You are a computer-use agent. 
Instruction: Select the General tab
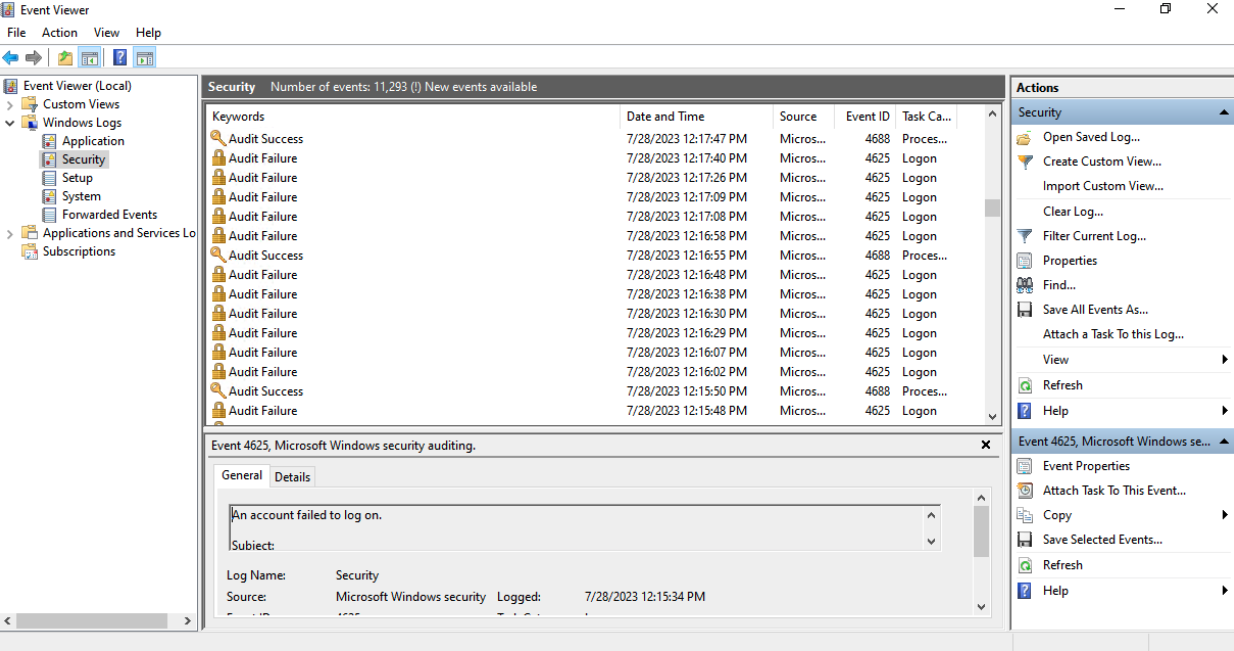click(x=242, y=476)
